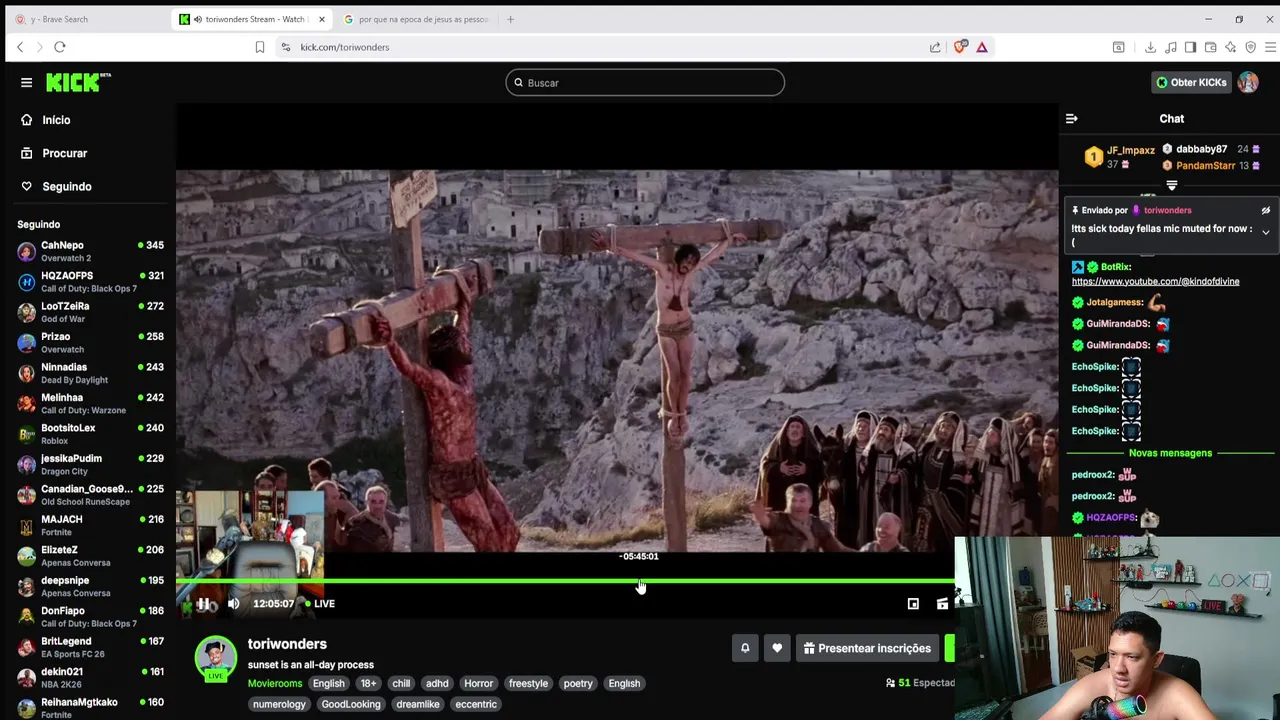Click the Brave VPN shield icon
The height and width of the screenshot is (720, 1280).
[x=1250, y=47]
